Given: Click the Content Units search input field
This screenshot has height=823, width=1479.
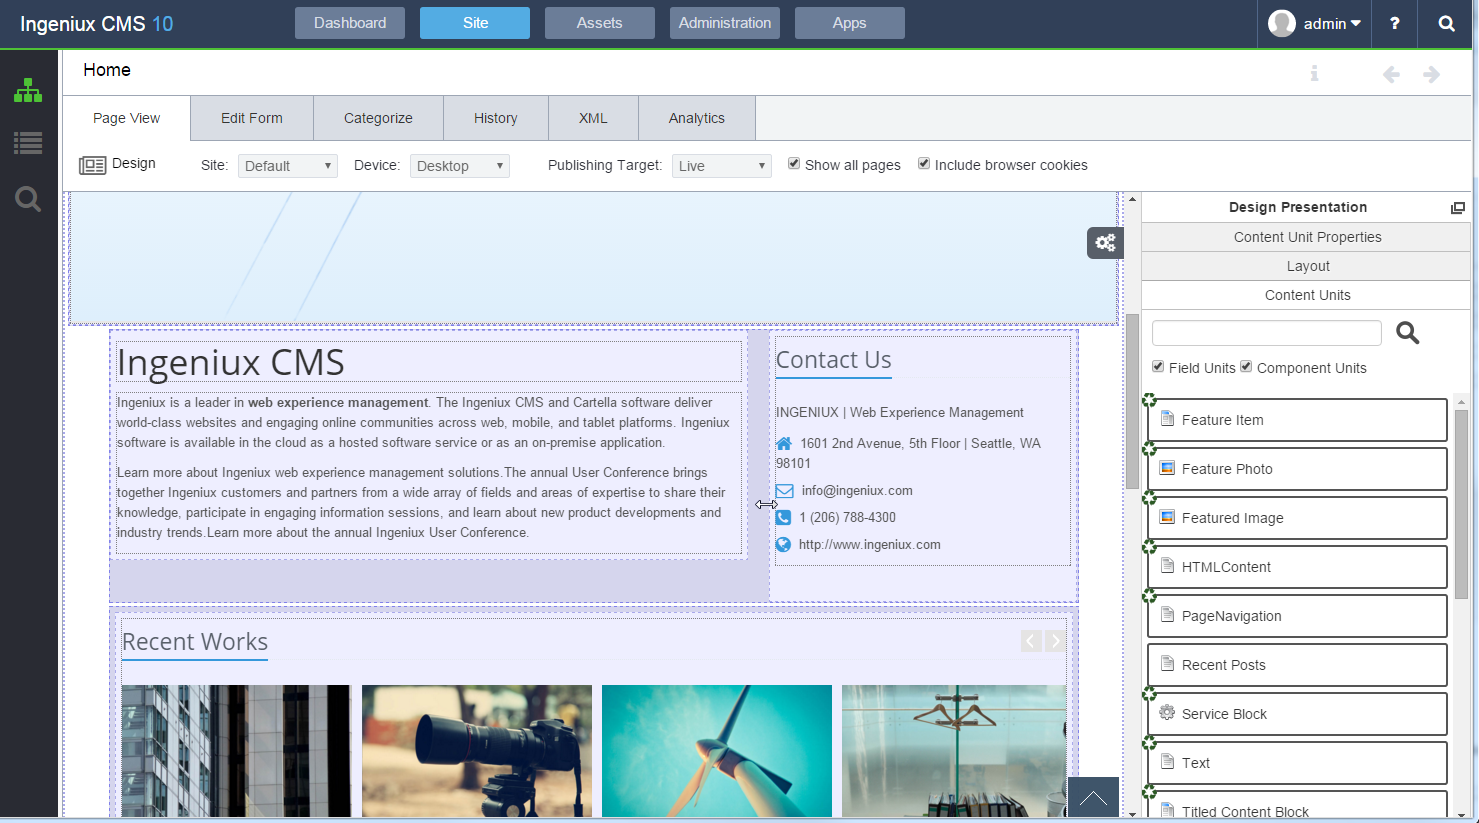Looking at the screenshot, I should pyautogui.click(x=1266, y=333).
